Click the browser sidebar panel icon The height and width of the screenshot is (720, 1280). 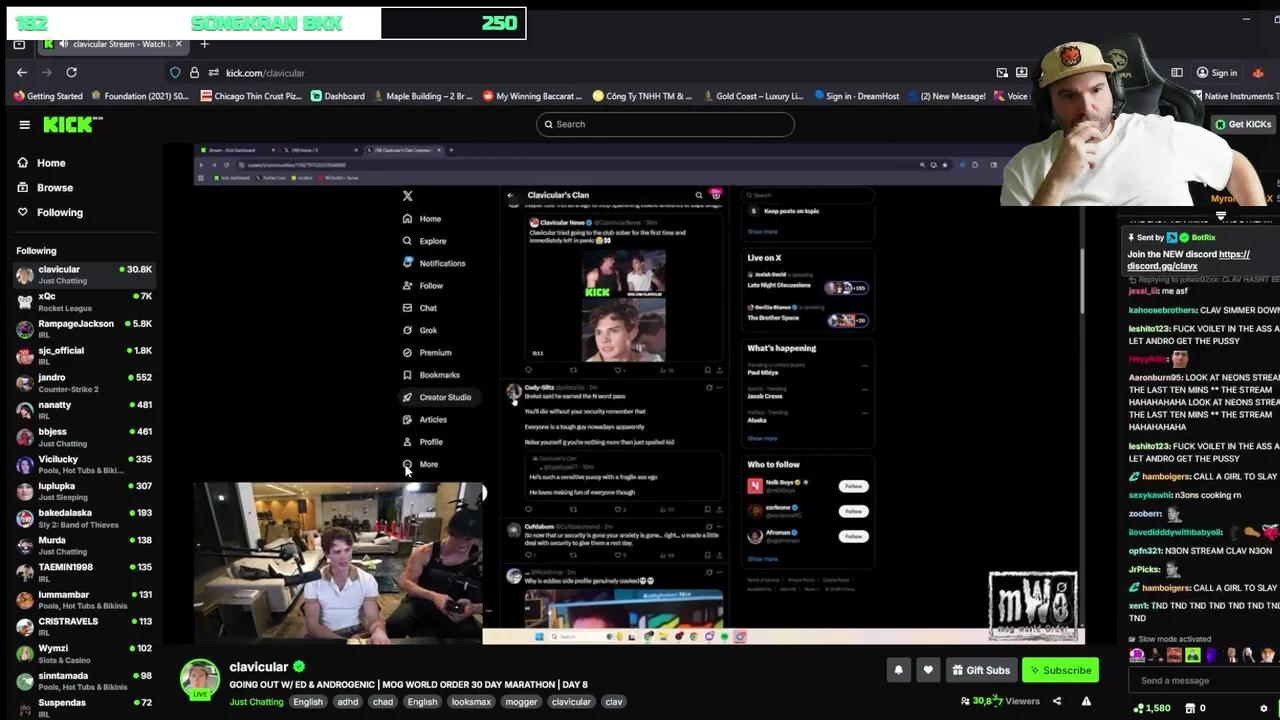pos(1177,73)
